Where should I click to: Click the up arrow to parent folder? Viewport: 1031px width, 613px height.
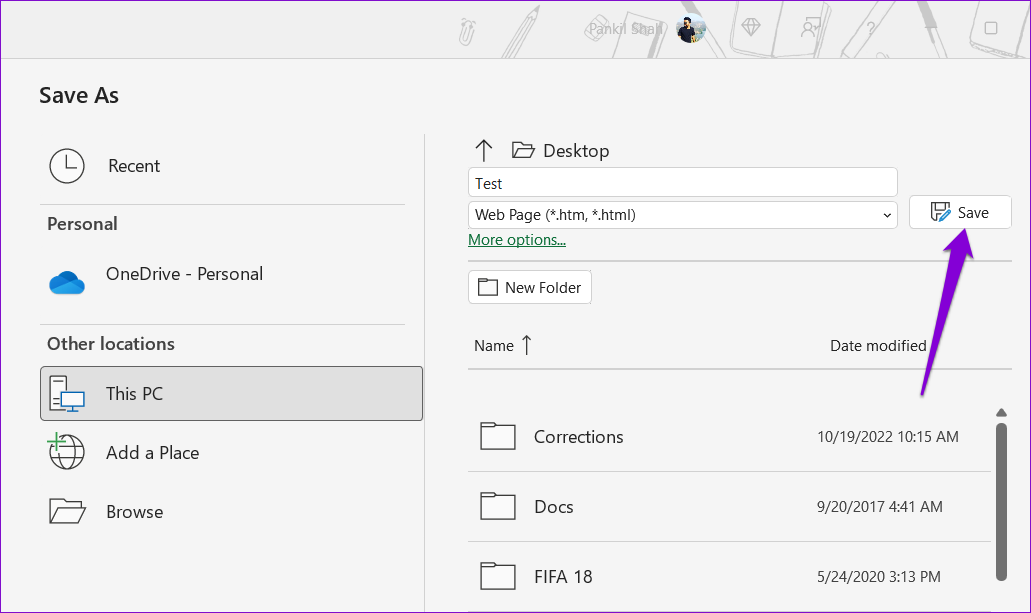click(483, 151)
